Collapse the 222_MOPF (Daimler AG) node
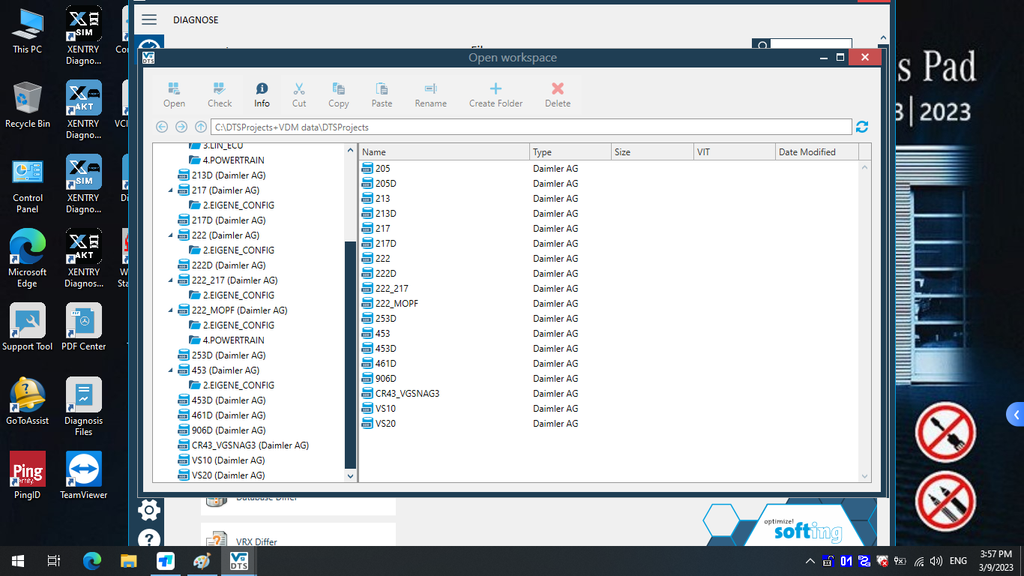 tap(171, 310)
